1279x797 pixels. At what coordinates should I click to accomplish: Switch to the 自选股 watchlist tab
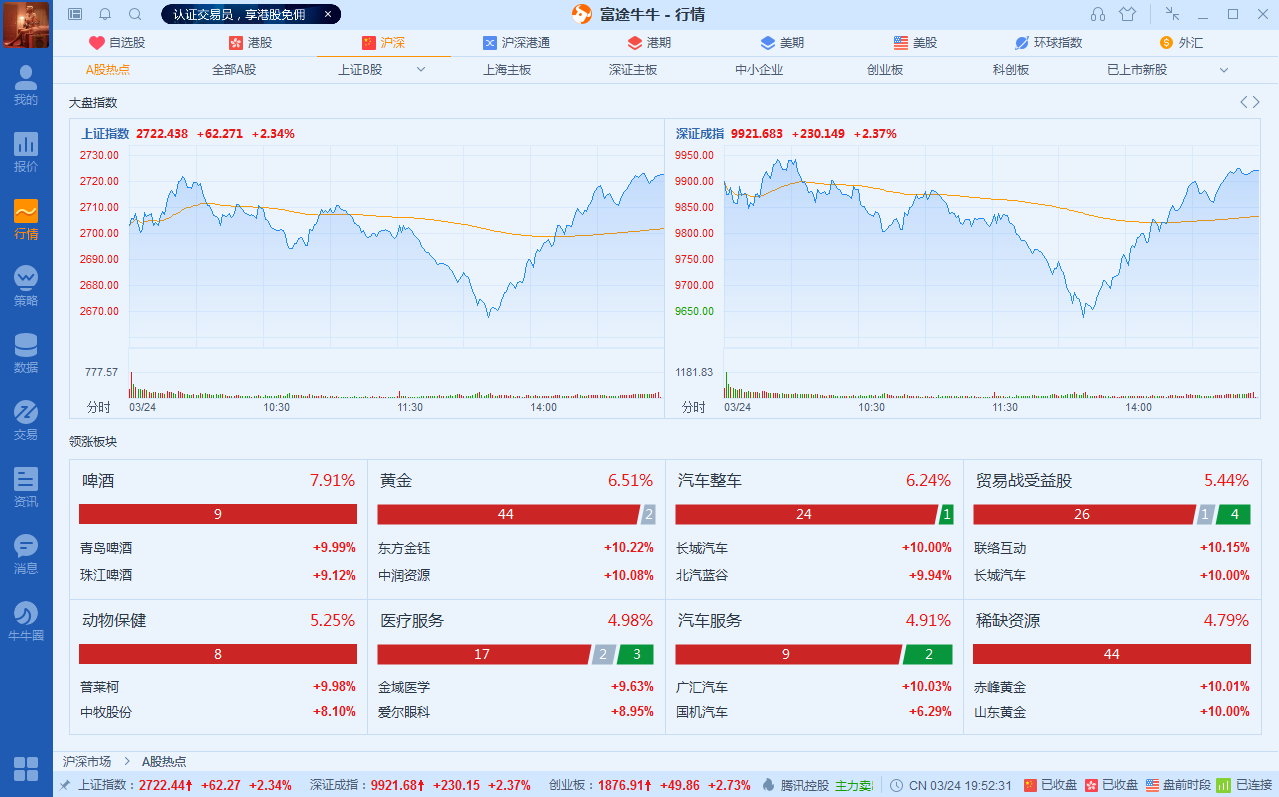[117, 43]
